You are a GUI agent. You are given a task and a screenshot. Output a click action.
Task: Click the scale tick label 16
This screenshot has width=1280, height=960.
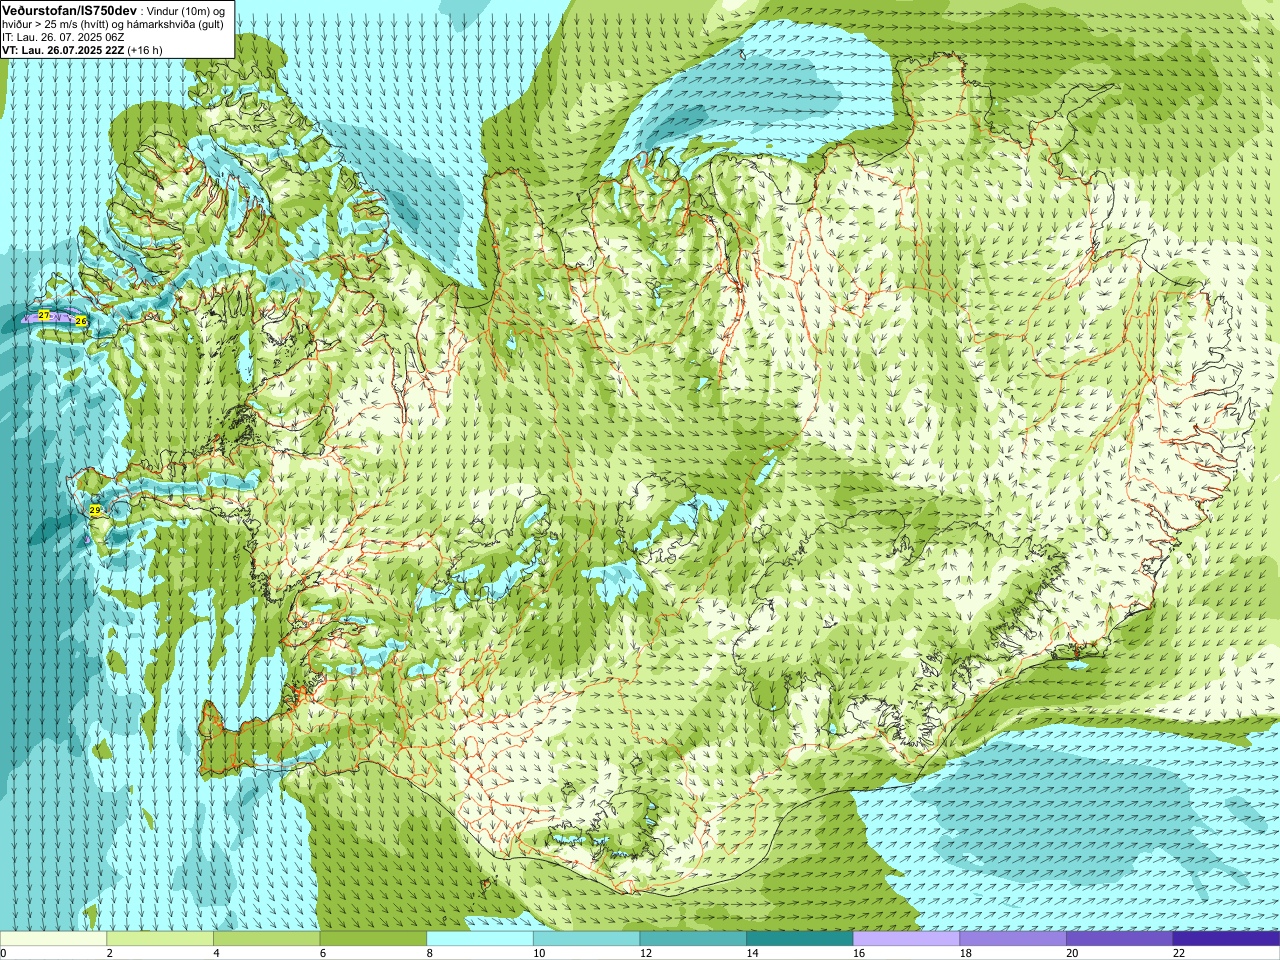[859, 953]
